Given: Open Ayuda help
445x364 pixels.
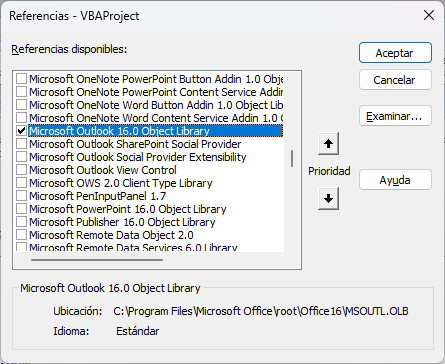Looking at the screenshot, I should point(395,180).
